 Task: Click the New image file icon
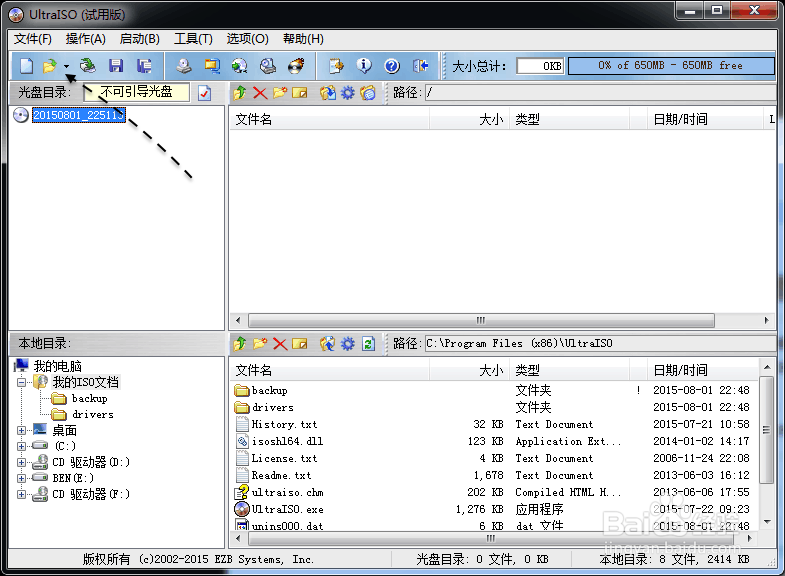coord(26,66)
